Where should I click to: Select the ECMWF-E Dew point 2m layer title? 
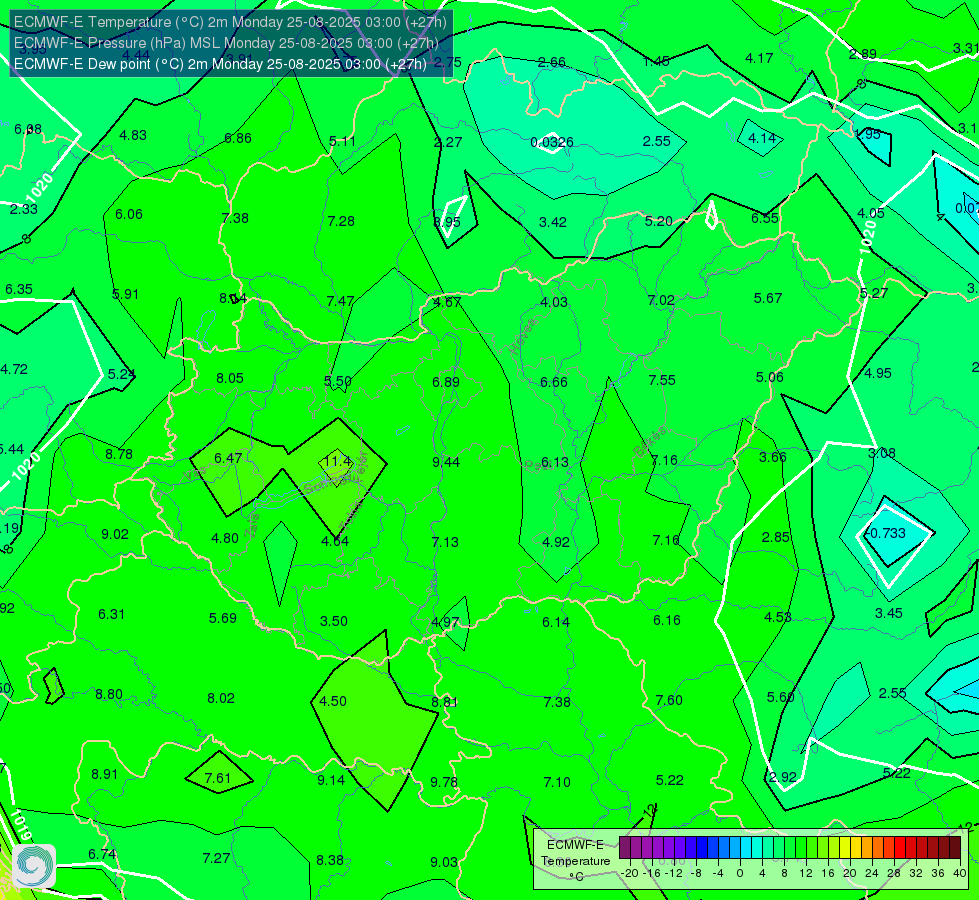220,64
